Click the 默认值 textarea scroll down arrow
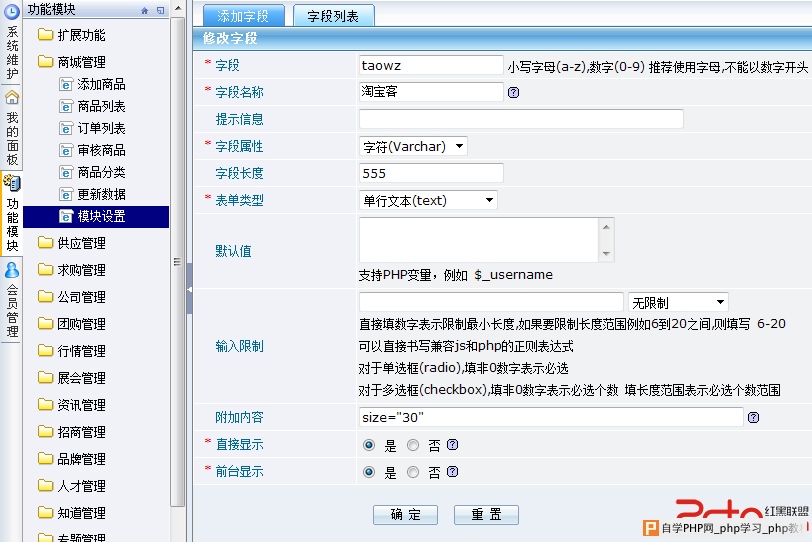The height and width of the screenshot is (542, 812). pyautogui.click(x=606, y=254)
